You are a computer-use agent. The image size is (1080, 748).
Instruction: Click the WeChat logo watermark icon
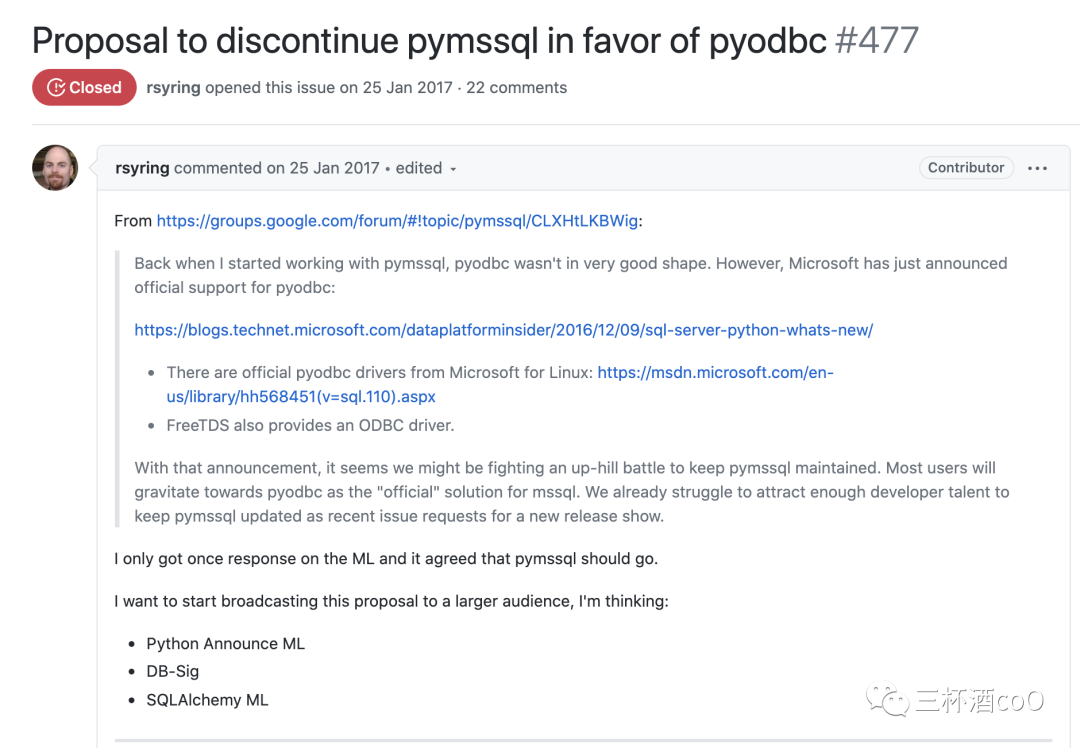[x=889, y=699]
